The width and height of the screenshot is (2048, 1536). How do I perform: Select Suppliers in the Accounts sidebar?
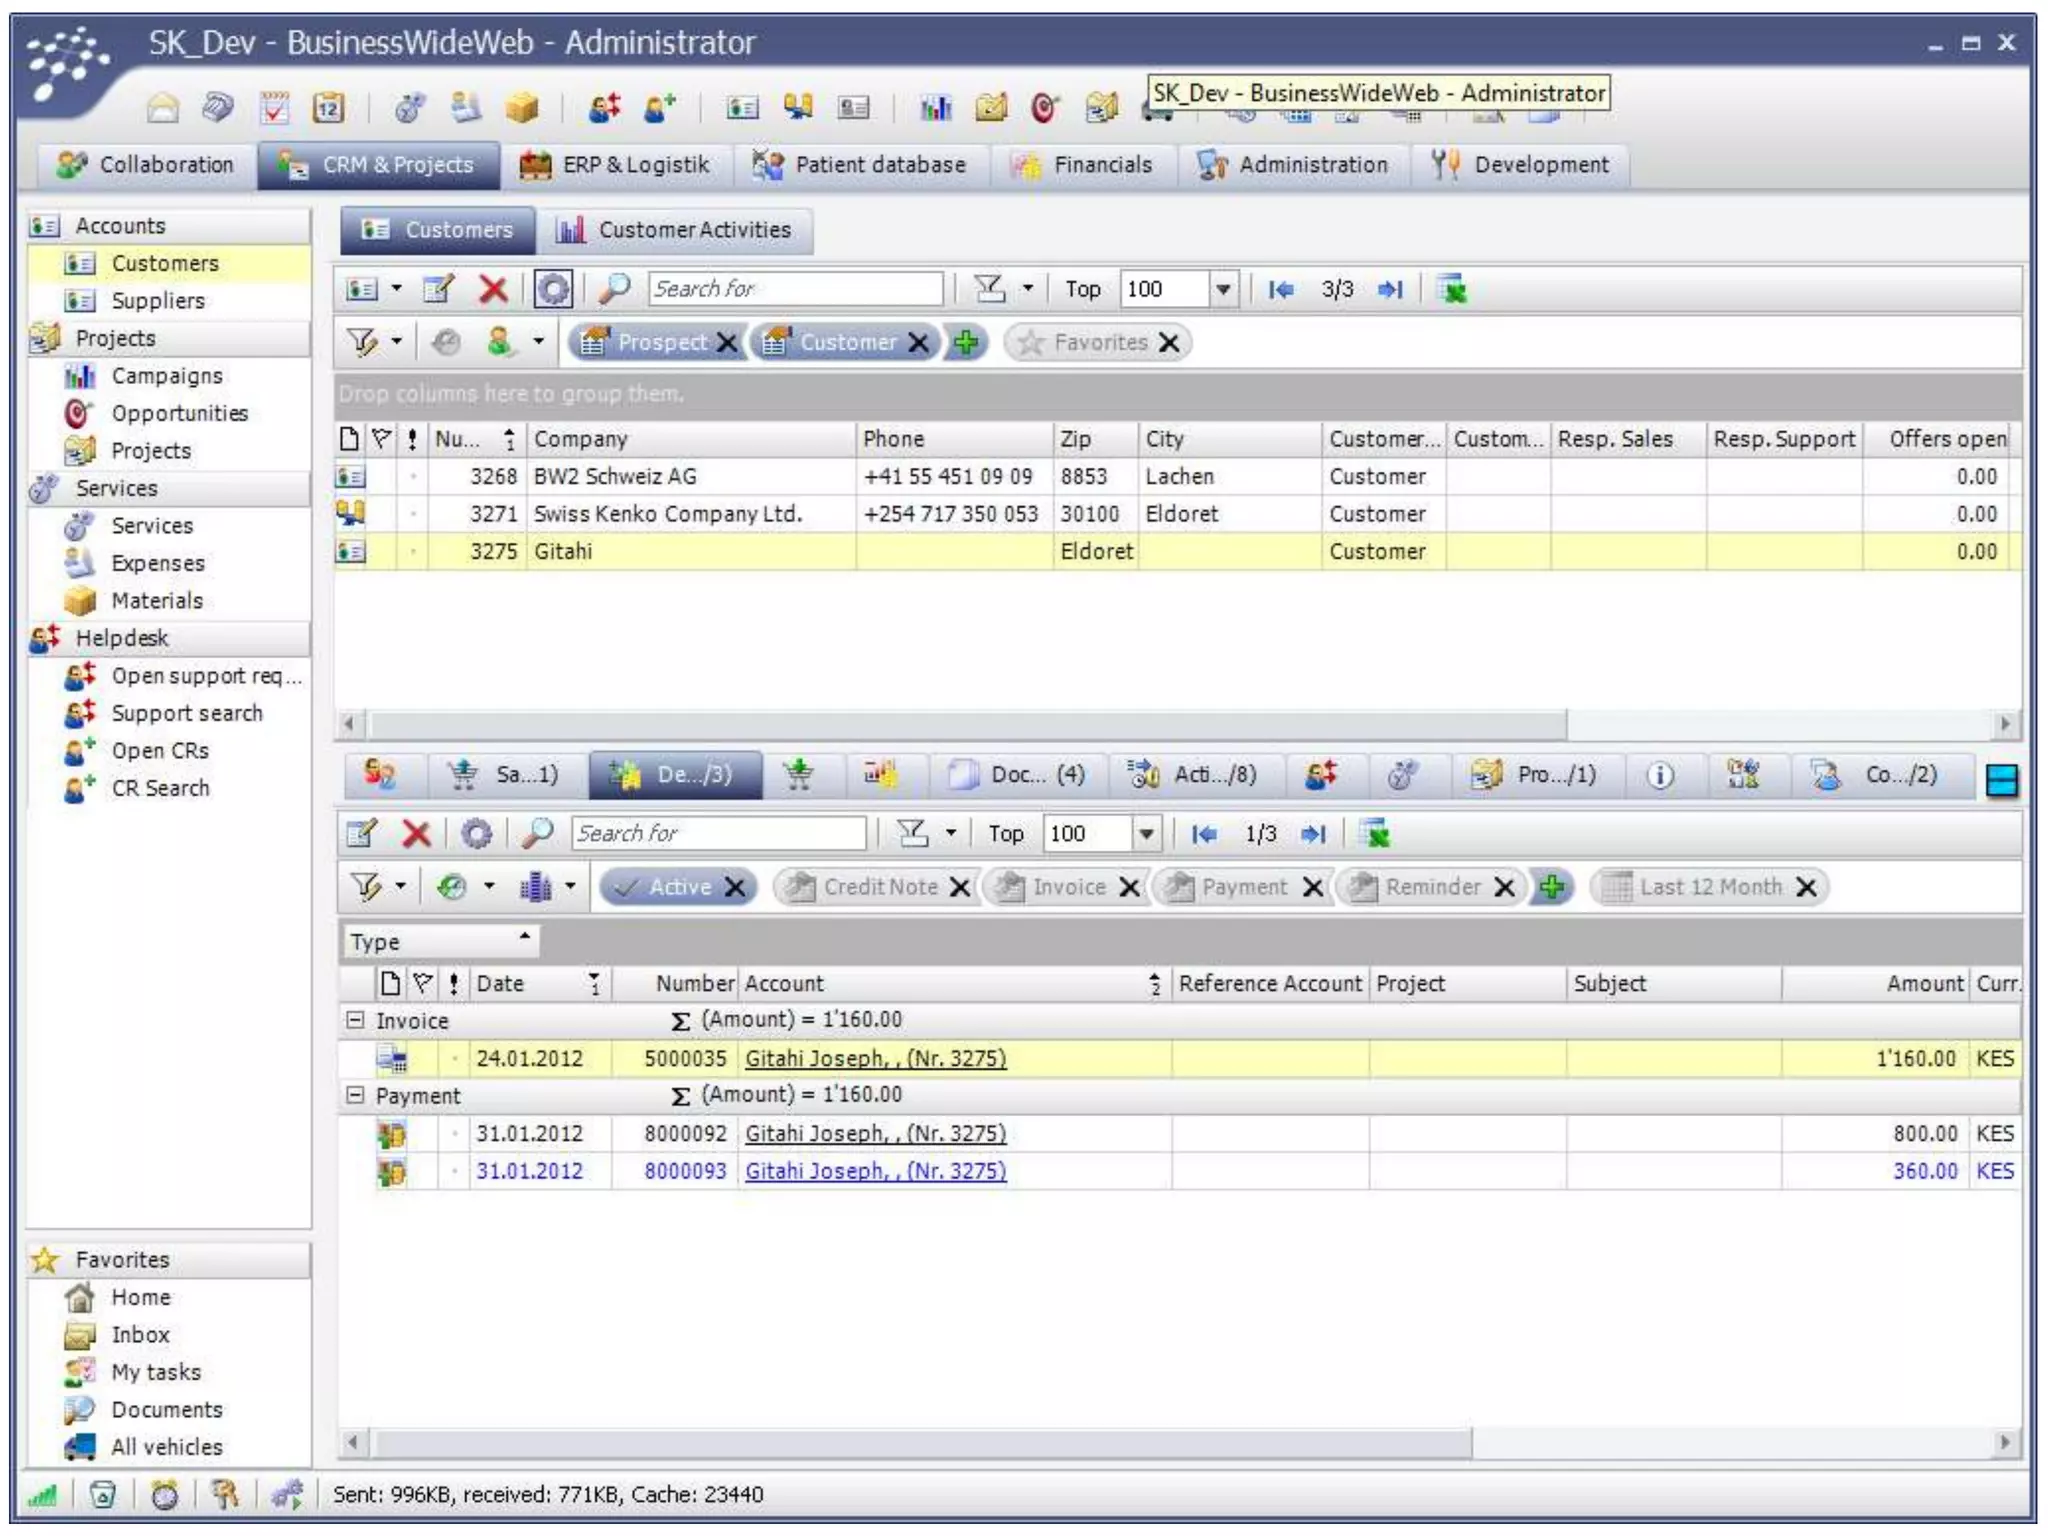pyautogui.click(x=158, y=300)
